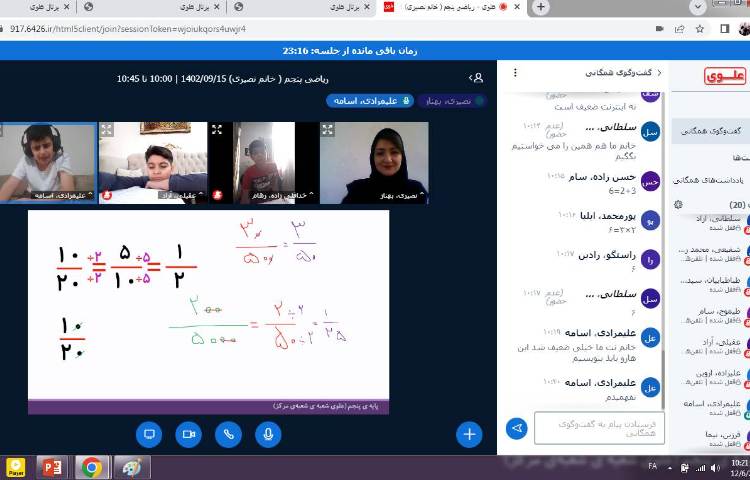Viewport: 750px width, 480px height.
Task: Click the share page icon in address bar
Action: pos(679,29)
